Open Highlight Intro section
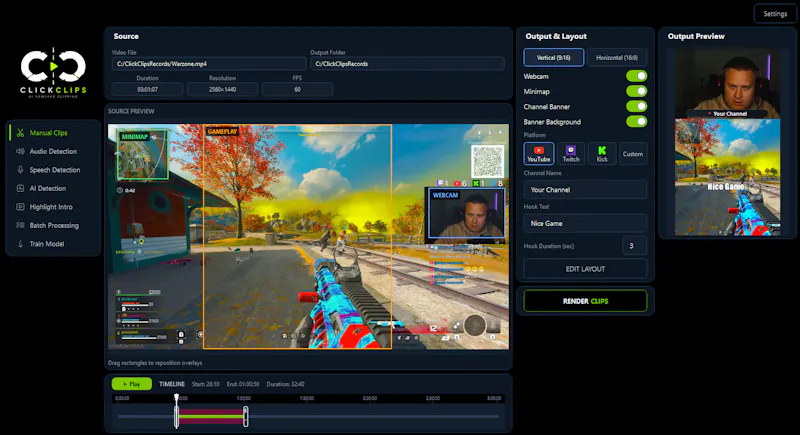Image resolution: width=800 pixels, height=435 pixels. coord(54,207)
